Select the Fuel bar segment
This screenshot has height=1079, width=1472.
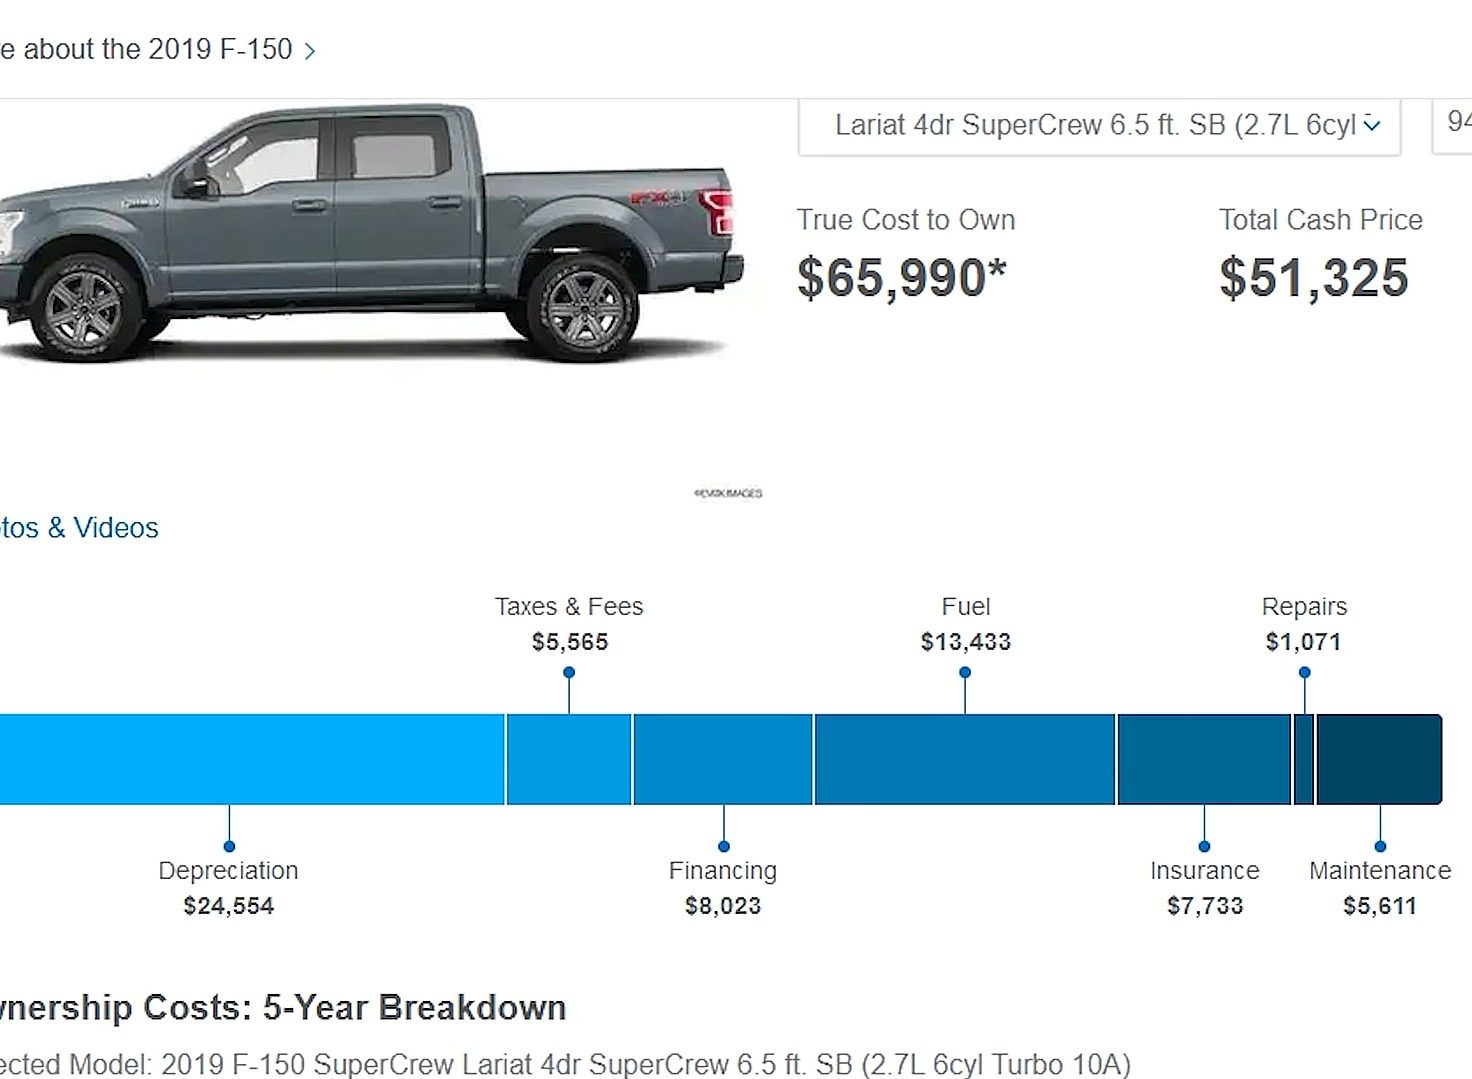[965, 759]
